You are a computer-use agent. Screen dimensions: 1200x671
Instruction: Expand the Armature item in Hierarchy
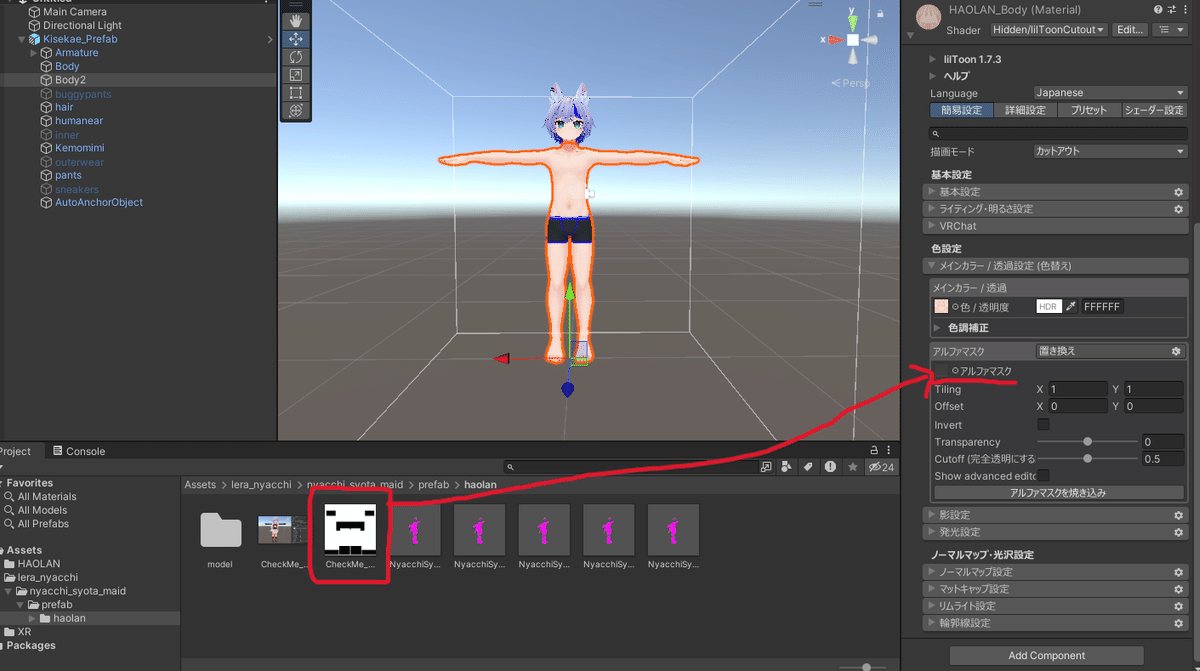click(33, 52)
